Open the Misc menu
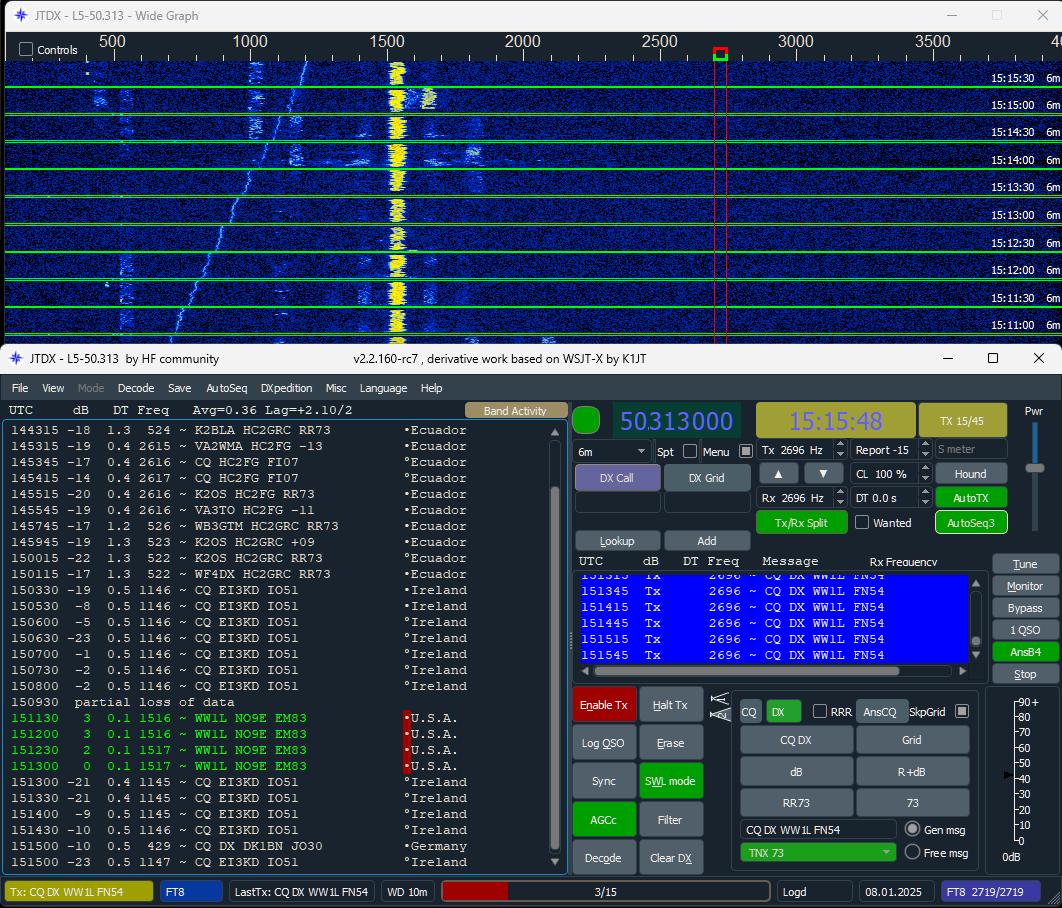This screenshot has height=908, width=1062. click(336, 388)
